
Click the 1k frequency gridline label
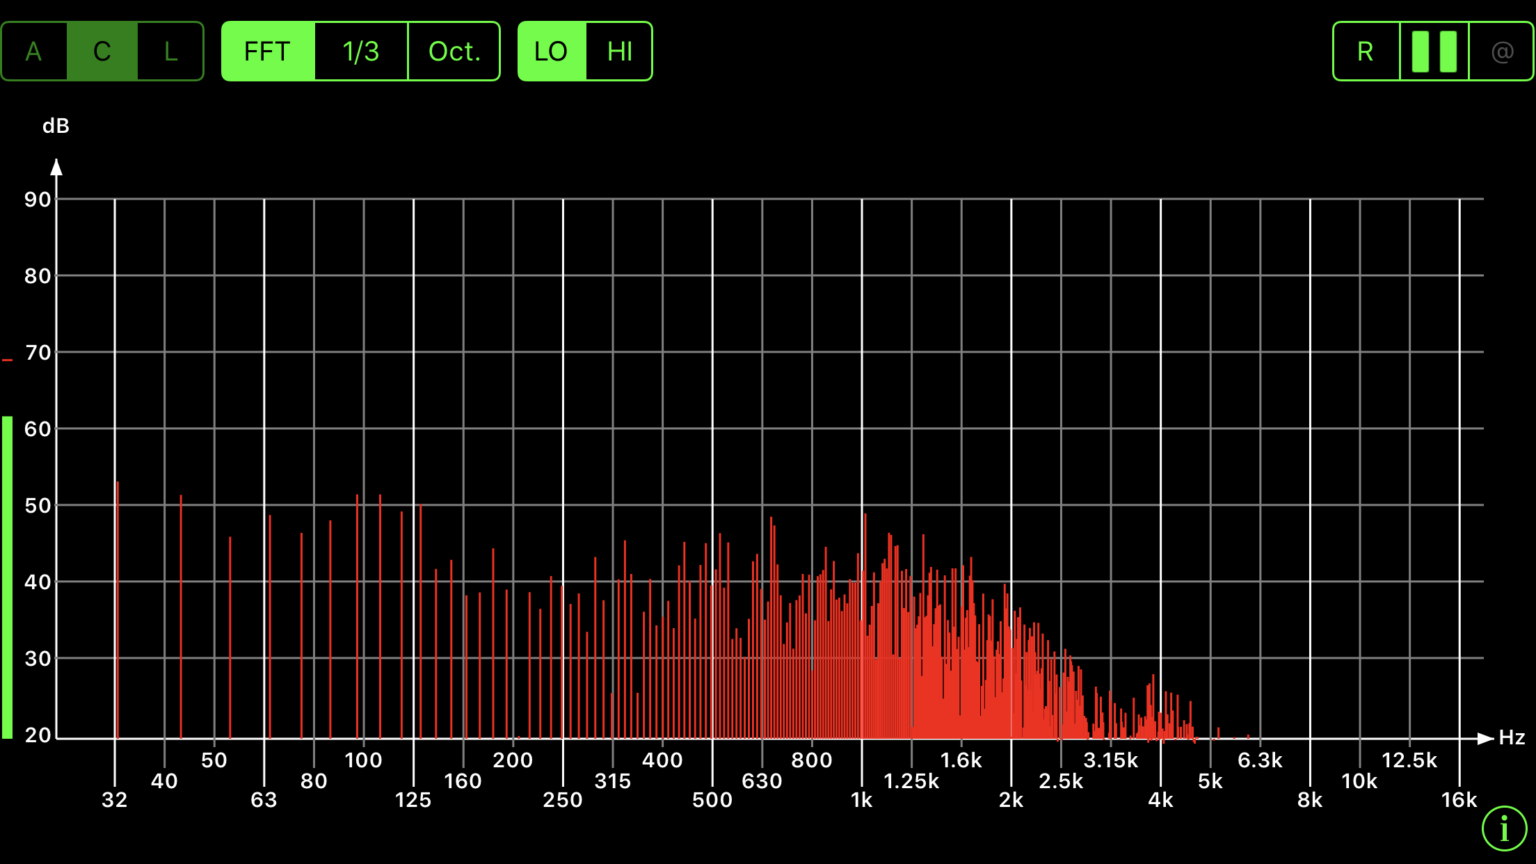tap(861, 799)
